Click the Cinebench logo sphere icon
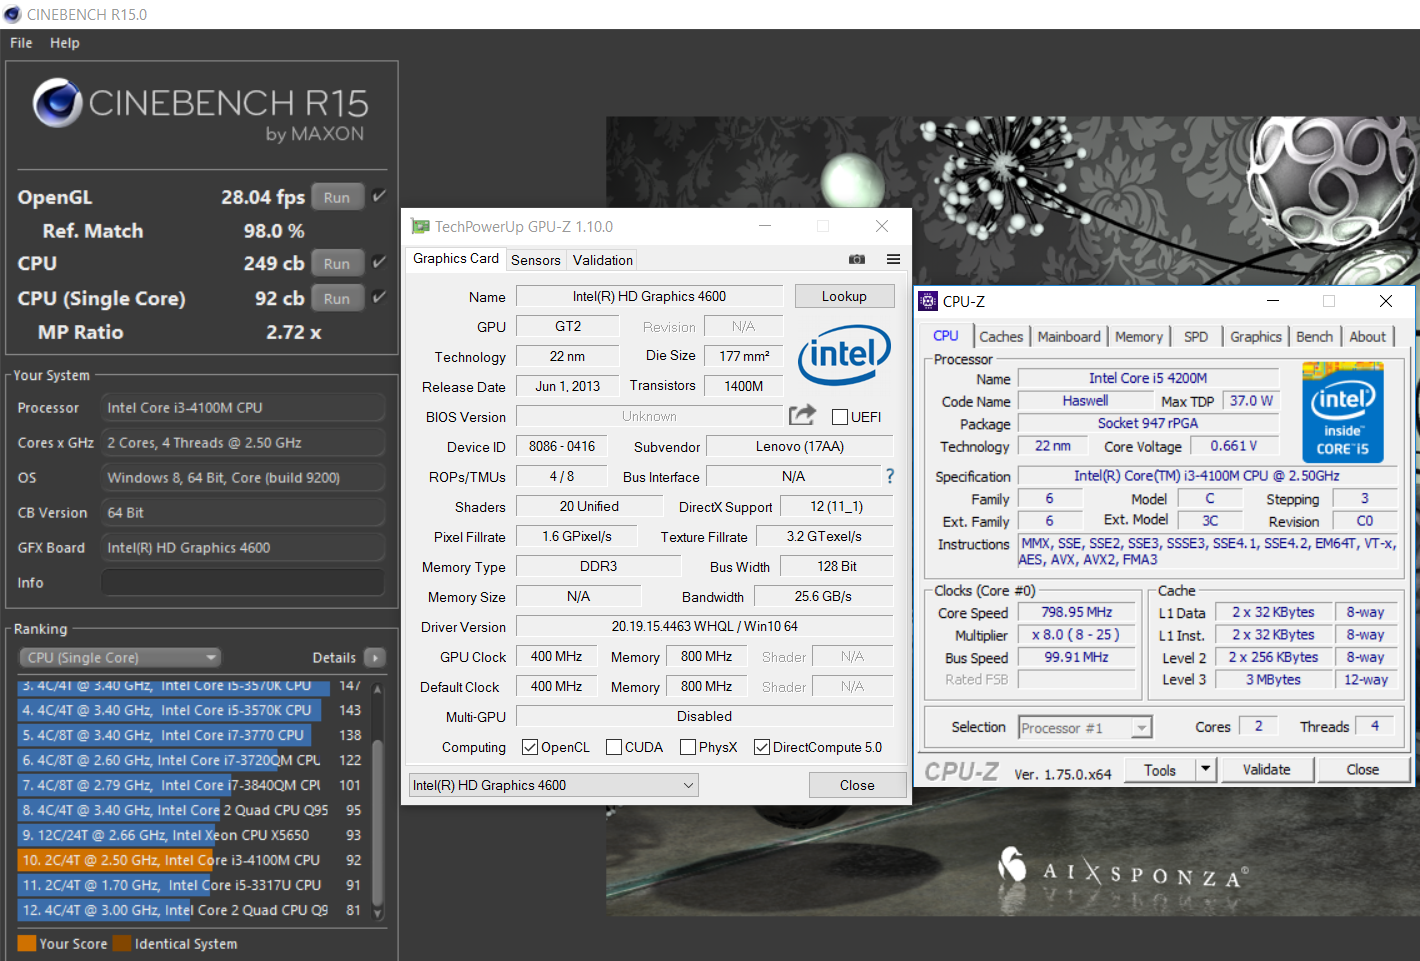 [57, 103]
